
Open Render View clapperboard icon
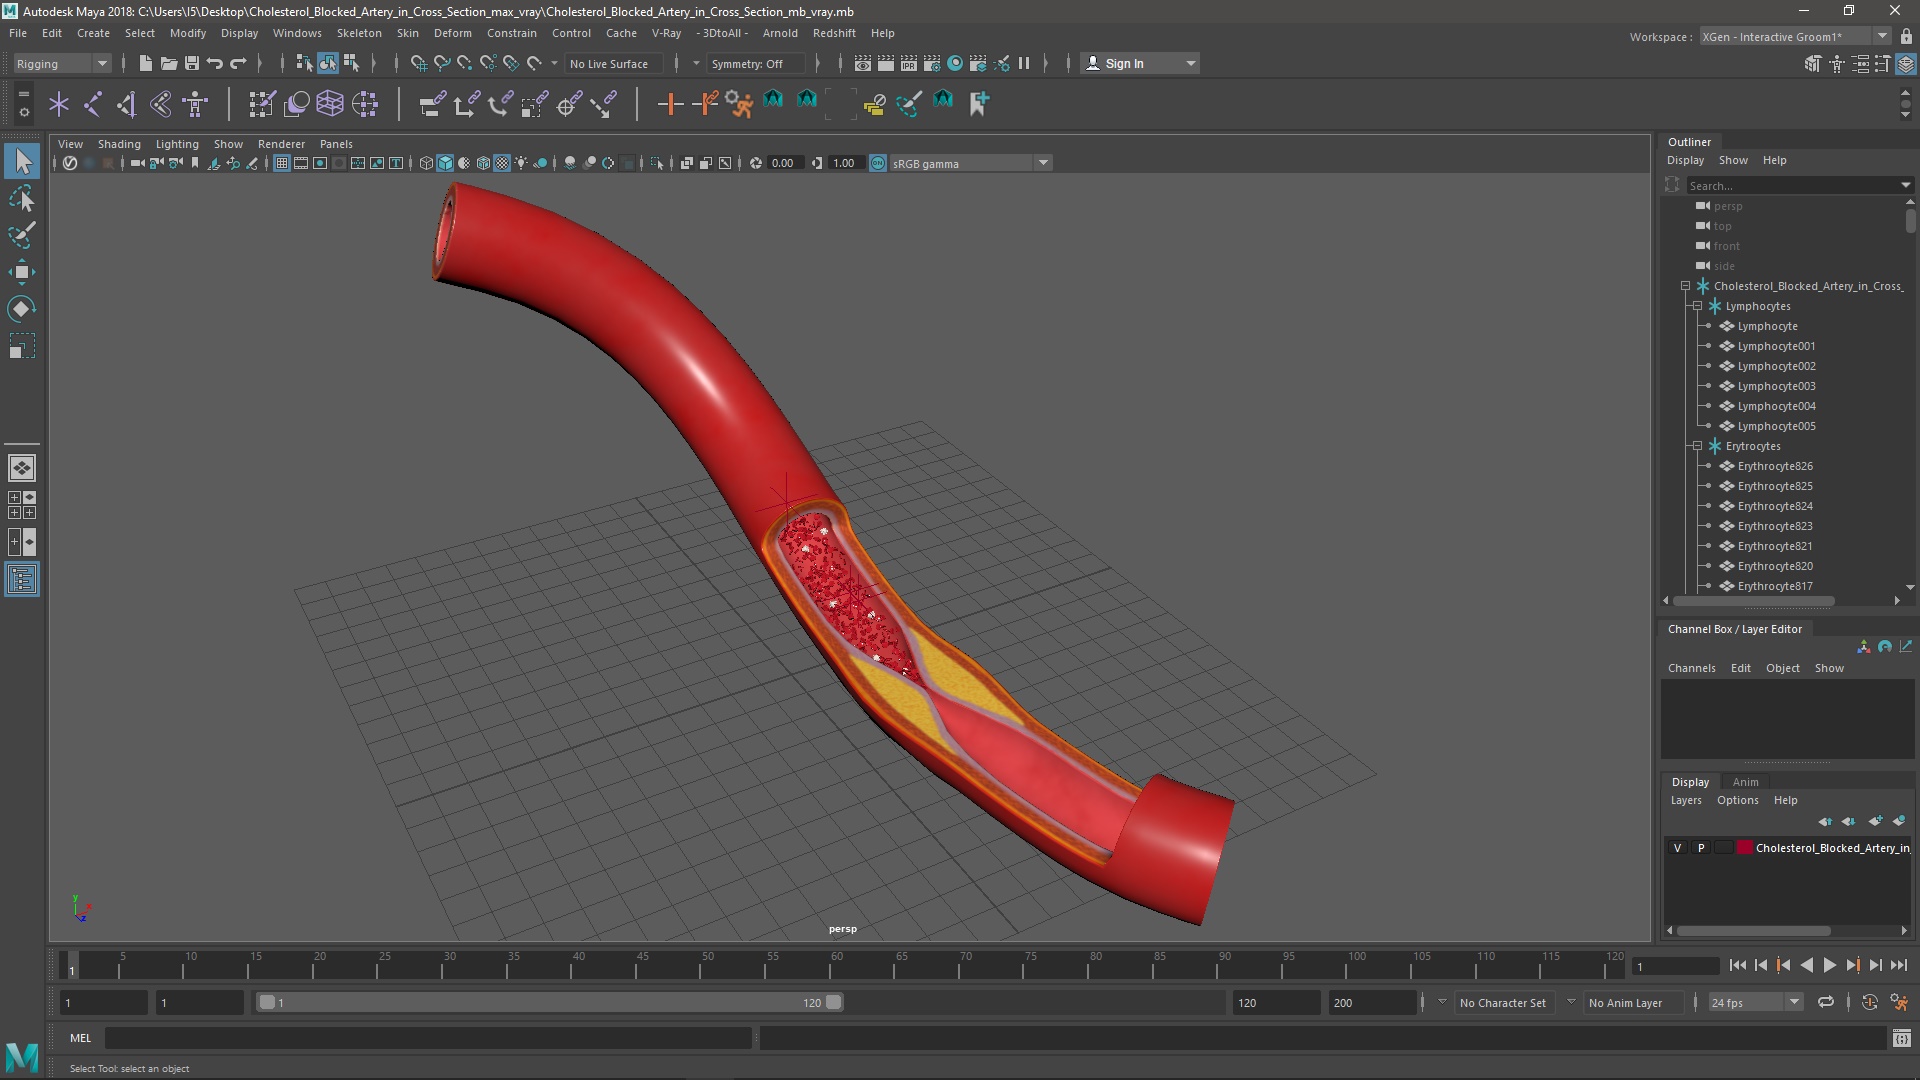(863, 63)
